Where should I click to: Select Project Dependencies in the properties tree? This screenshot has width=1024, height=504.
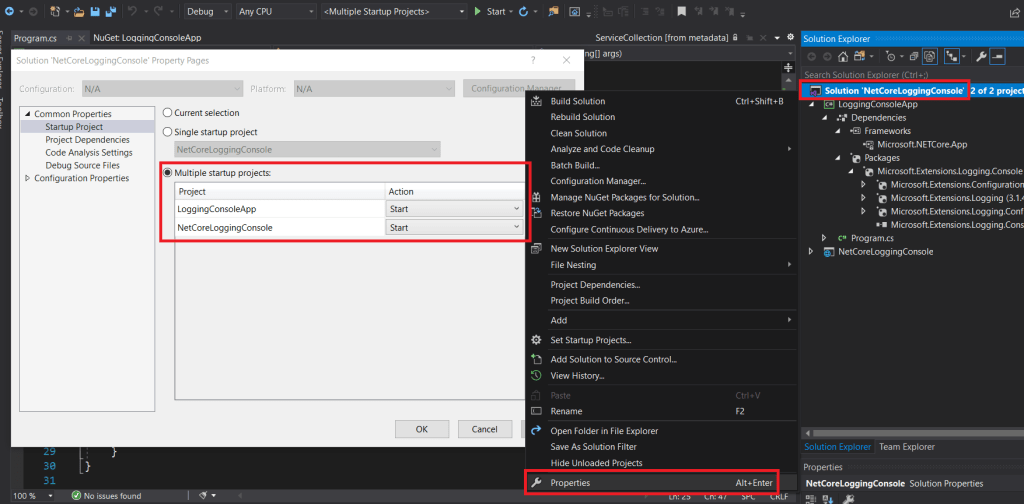coord(88,140)
